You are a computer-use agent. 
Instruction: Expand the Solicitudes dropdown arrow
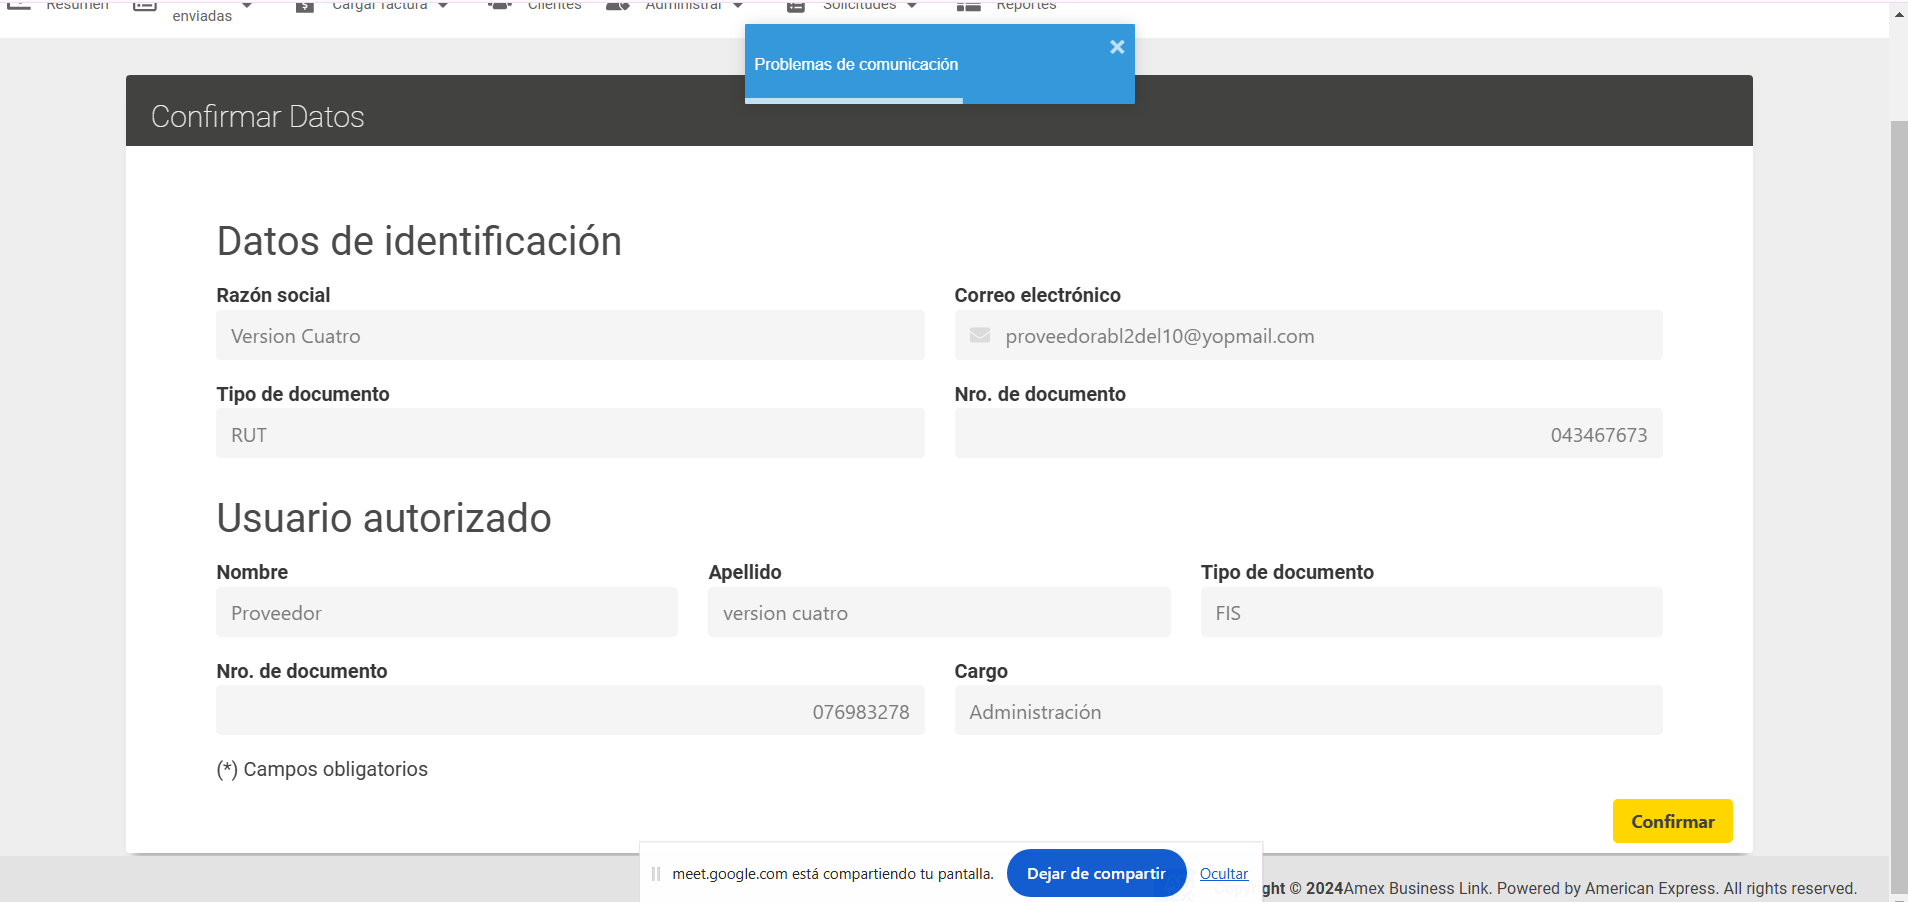(x=912, y=6)
